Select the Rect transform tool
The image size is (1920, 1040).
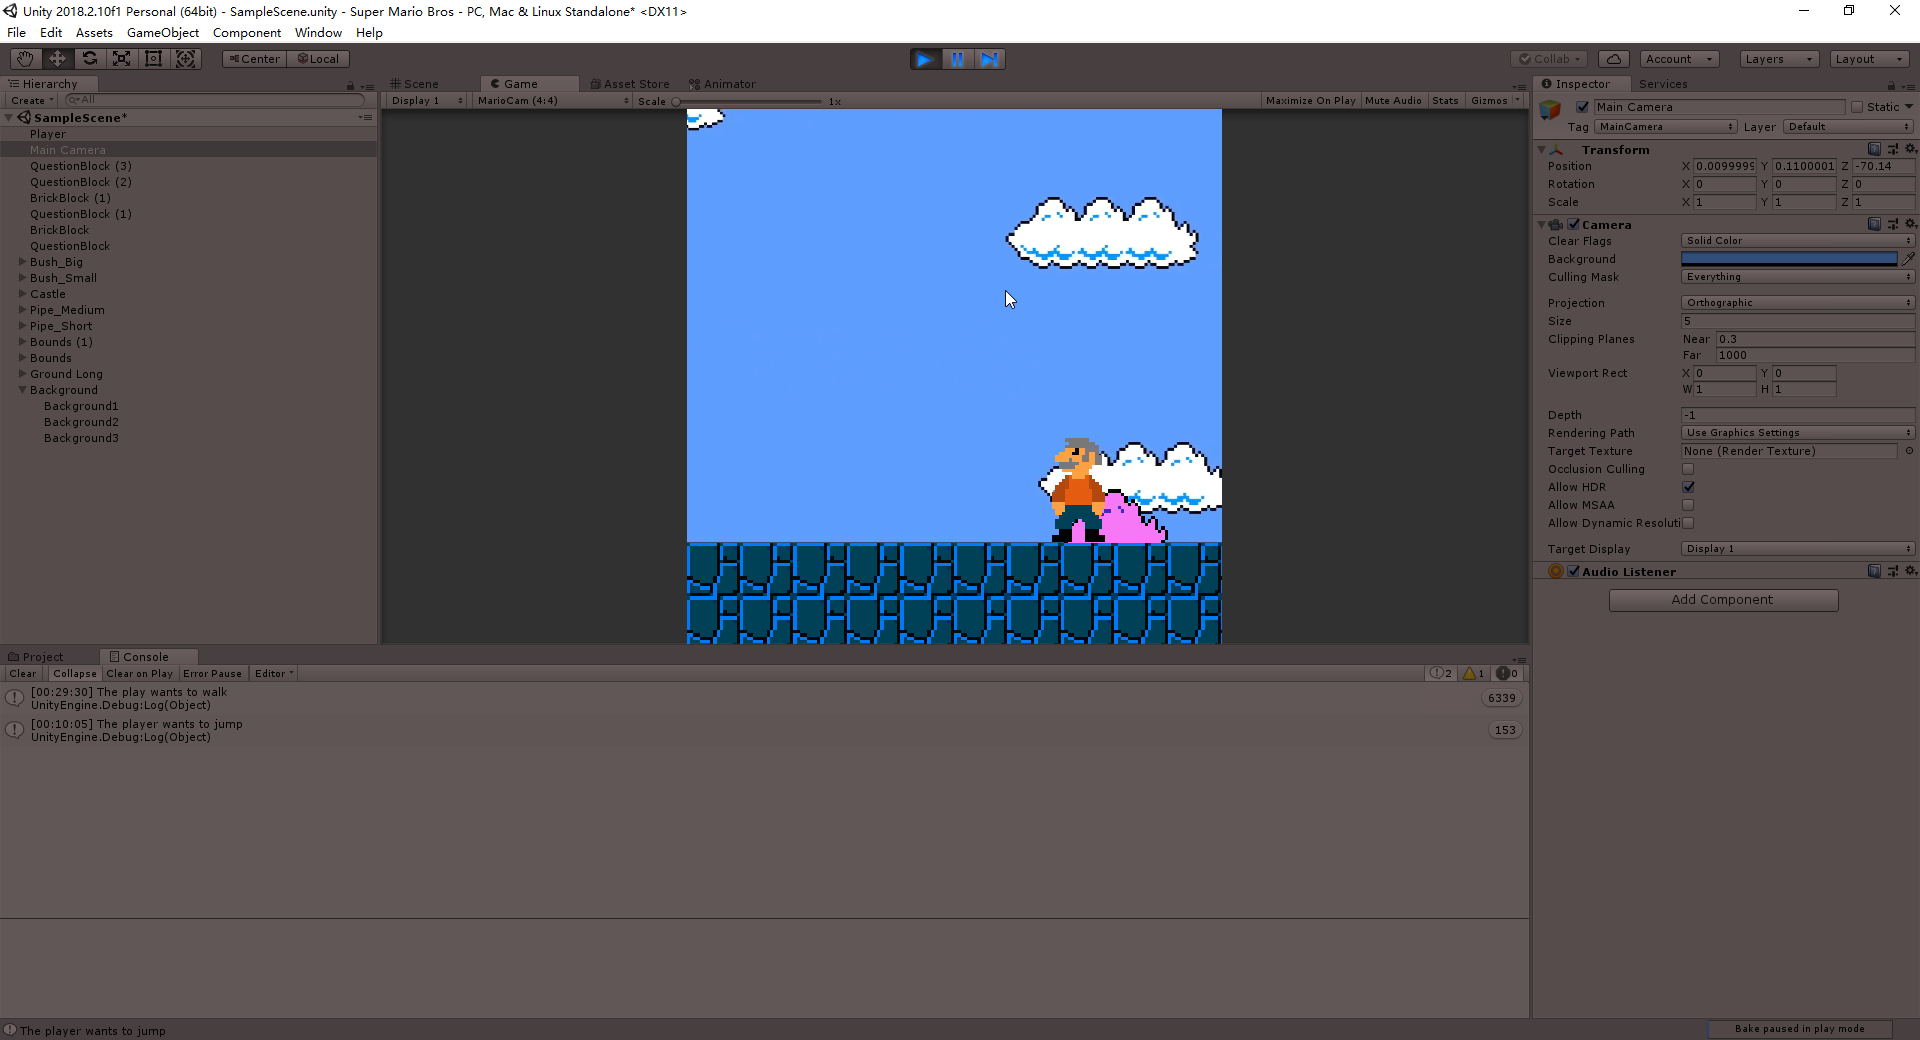[x=153, y=59]
